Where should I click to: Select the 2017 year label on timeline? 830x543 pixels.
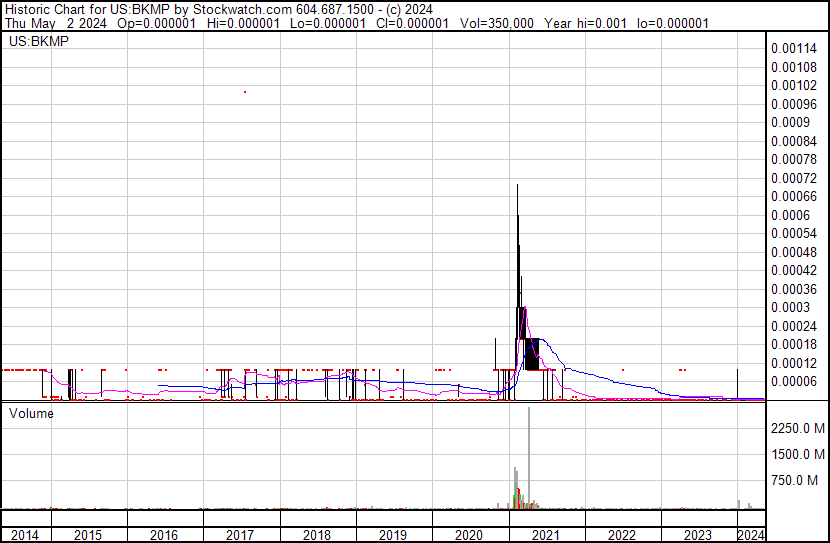[x=240, y=535]
